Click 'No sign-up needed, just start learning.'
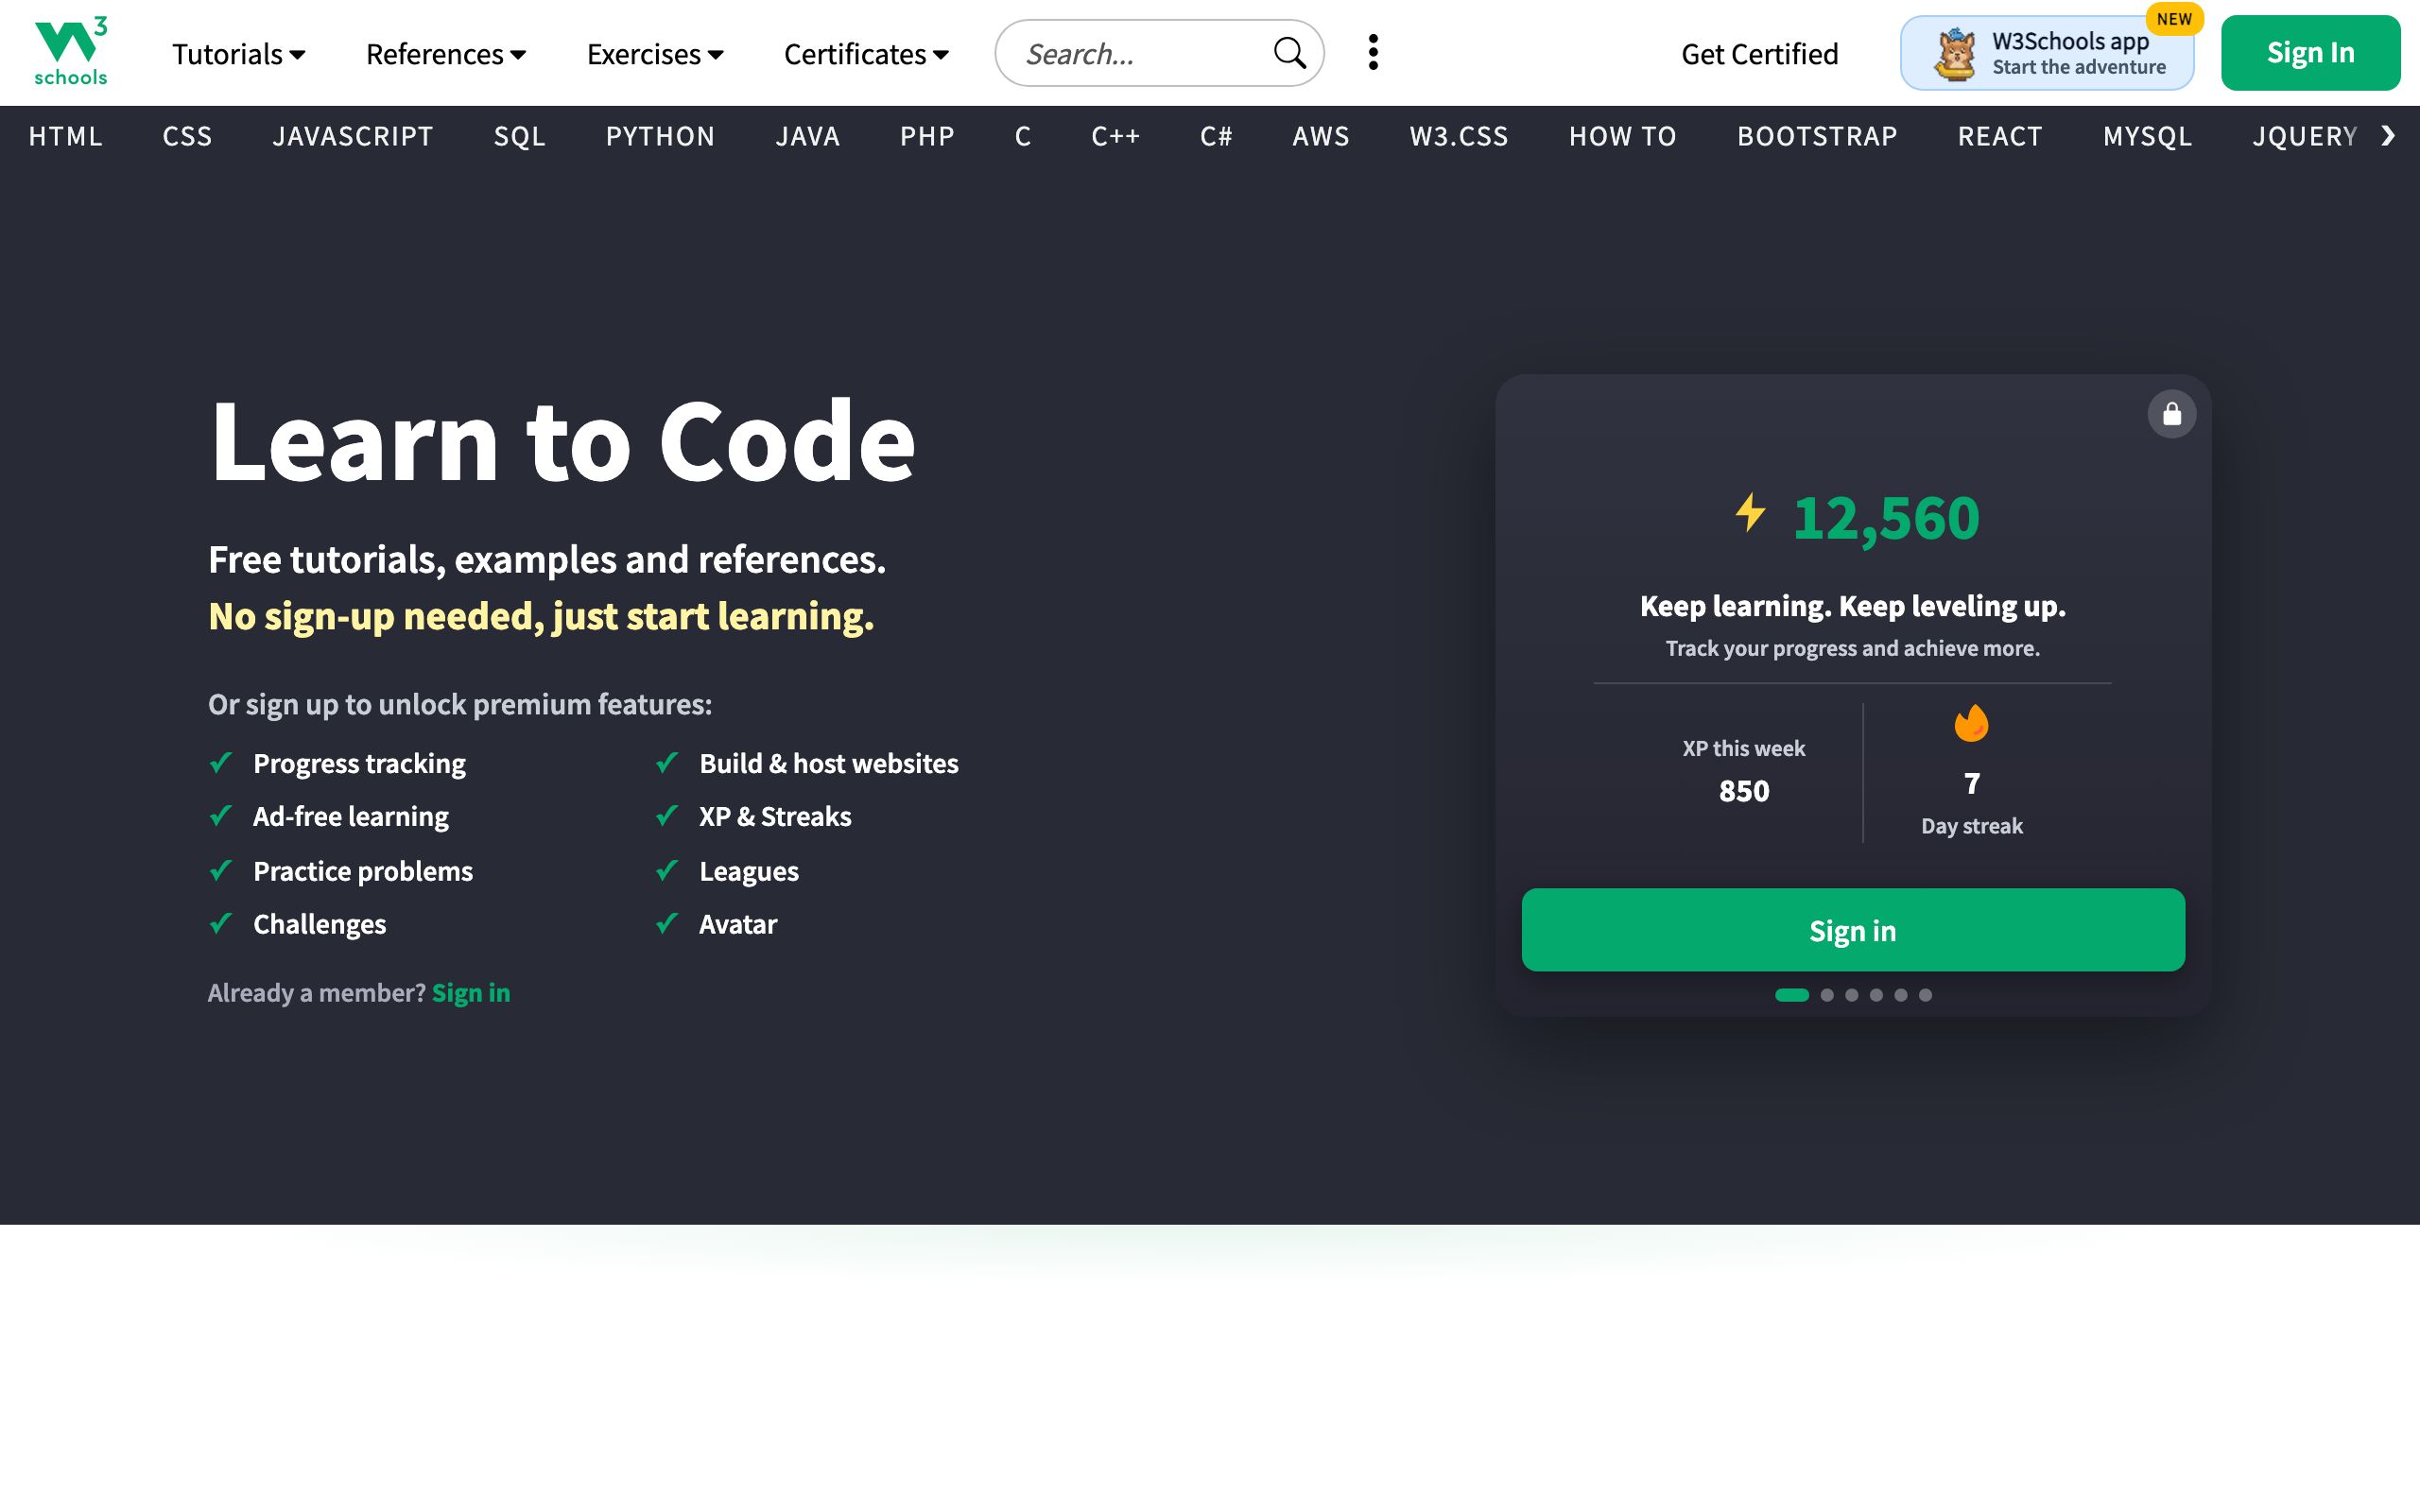This screenshot has width=2420, height=1512. [x=541, y=616]
